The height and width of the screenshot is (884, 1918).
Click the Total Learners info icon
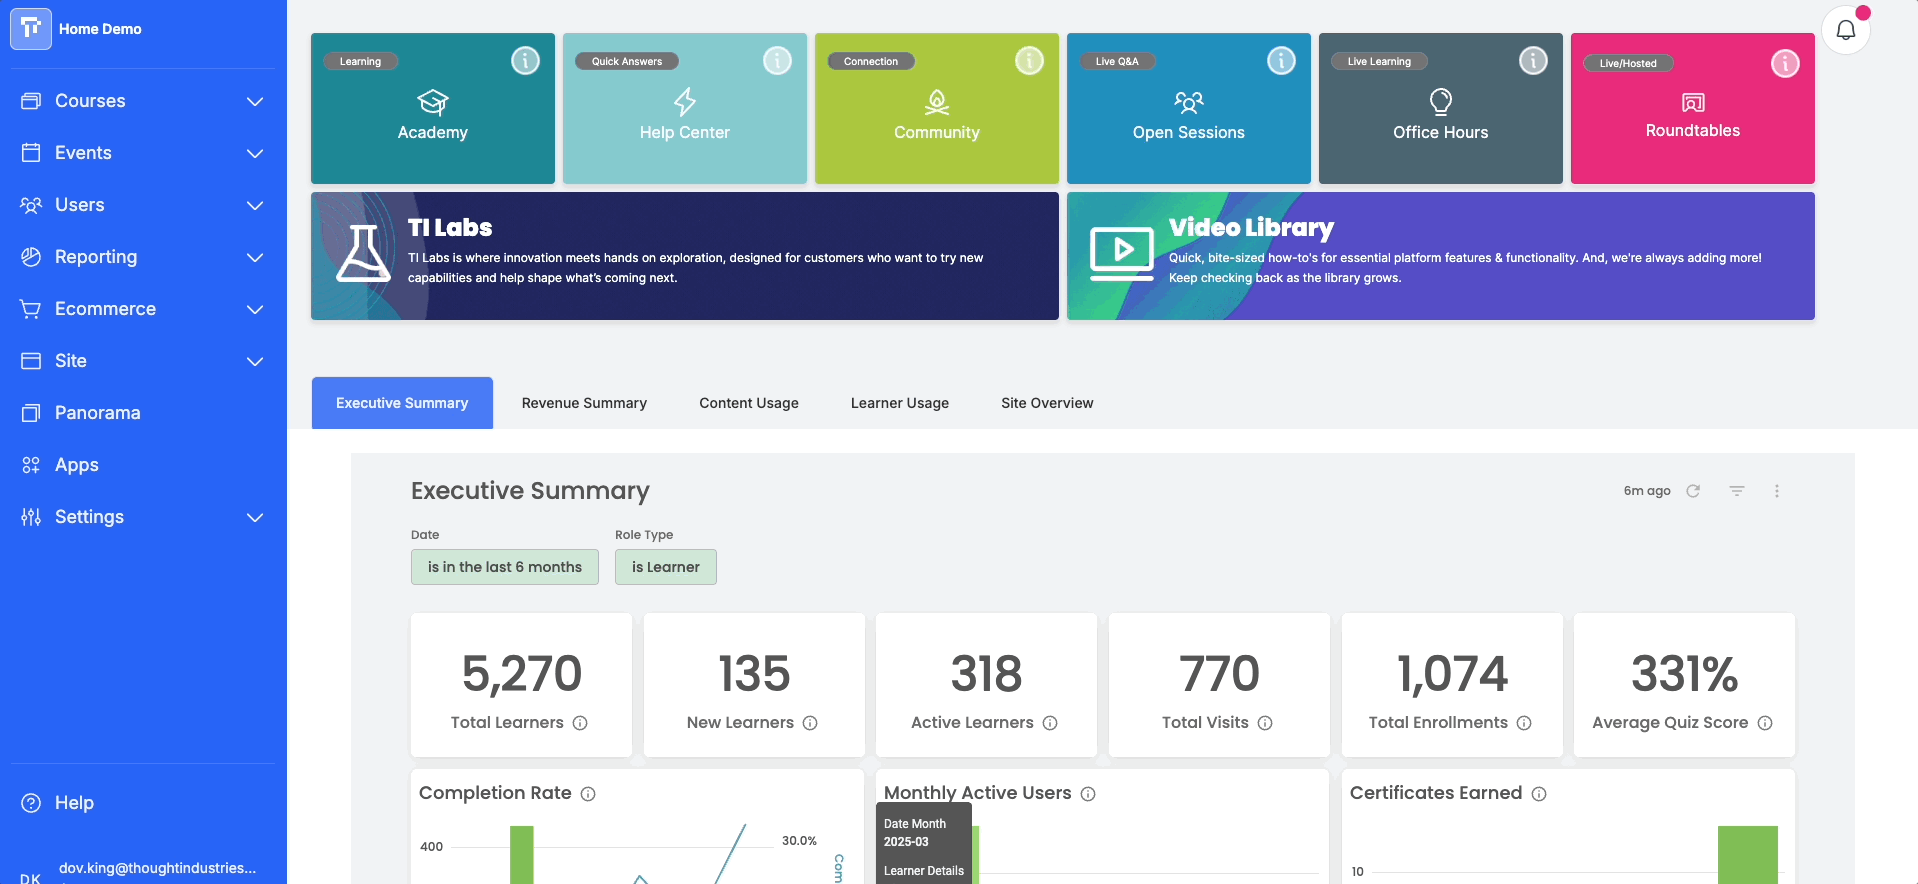pyautogui.click(x=580, y=723)
